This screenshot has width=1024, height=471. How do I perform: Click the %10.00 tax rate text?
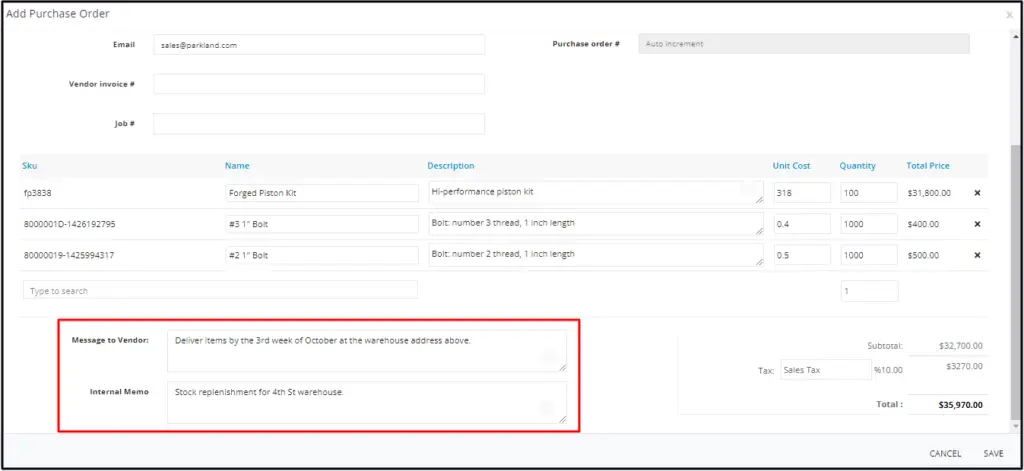point(888,370)
